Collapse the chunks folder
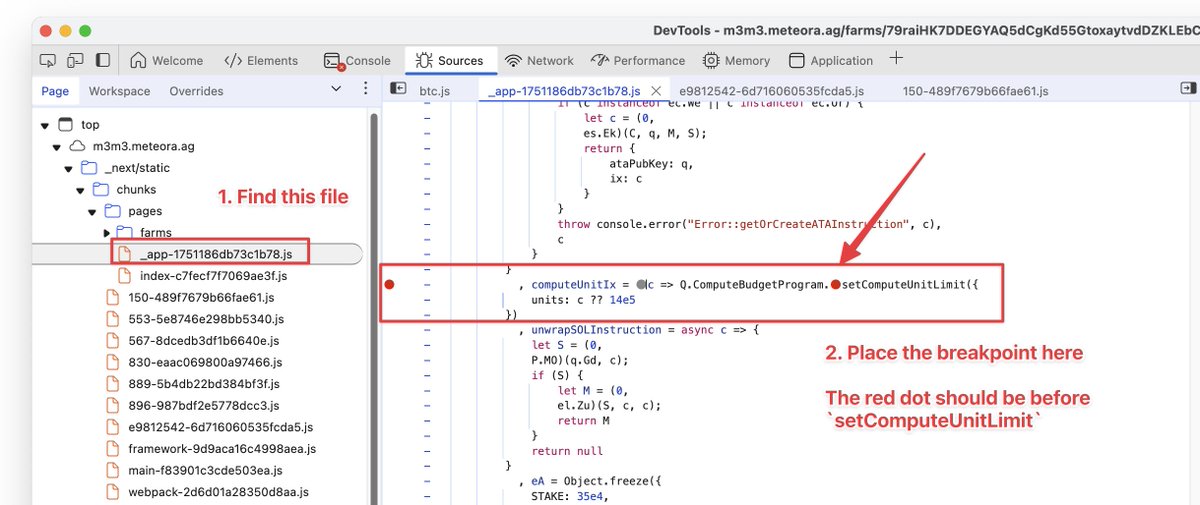The width and height of the screenshot is (1200, 505). click(x=81, y=189)
